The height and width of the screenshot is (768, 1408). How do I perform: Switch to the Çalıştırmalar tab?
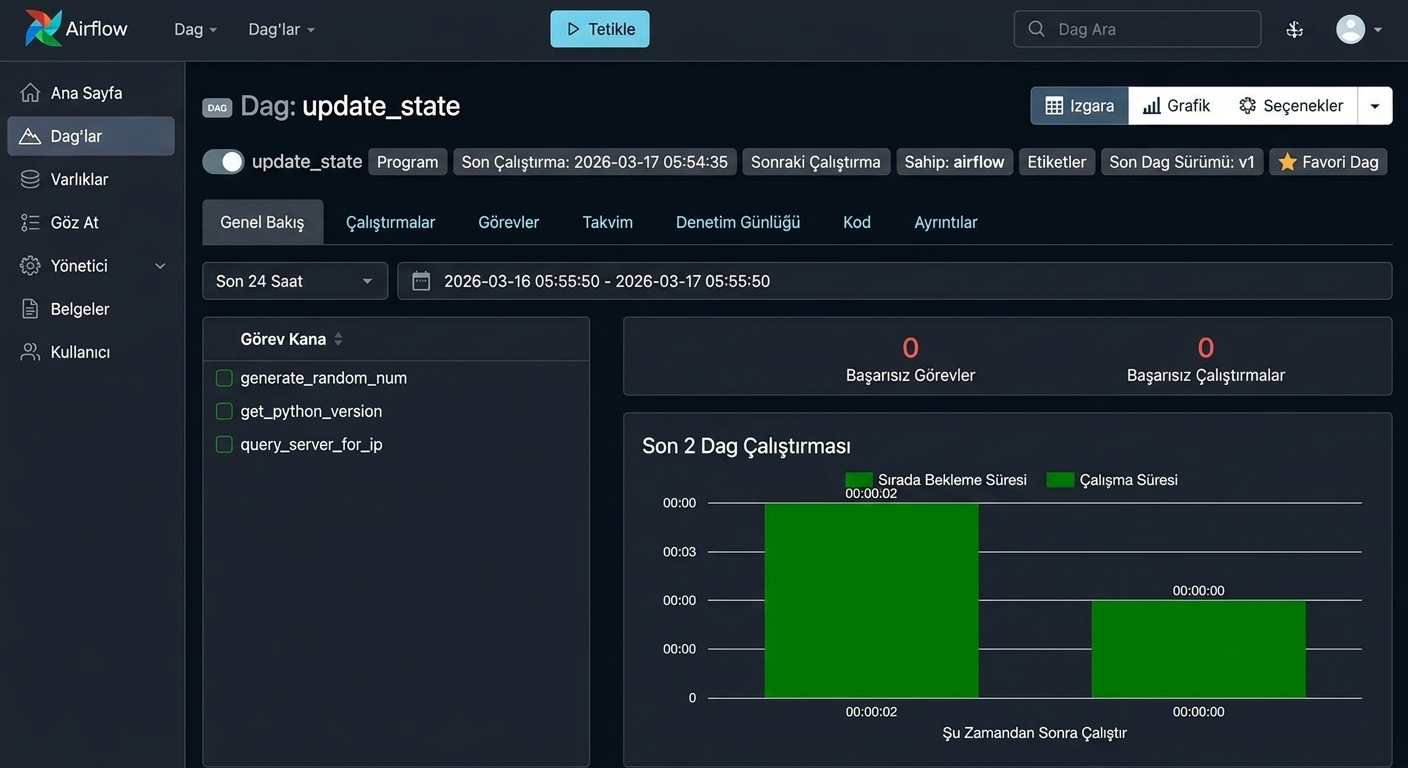click(x=390, y=222)
